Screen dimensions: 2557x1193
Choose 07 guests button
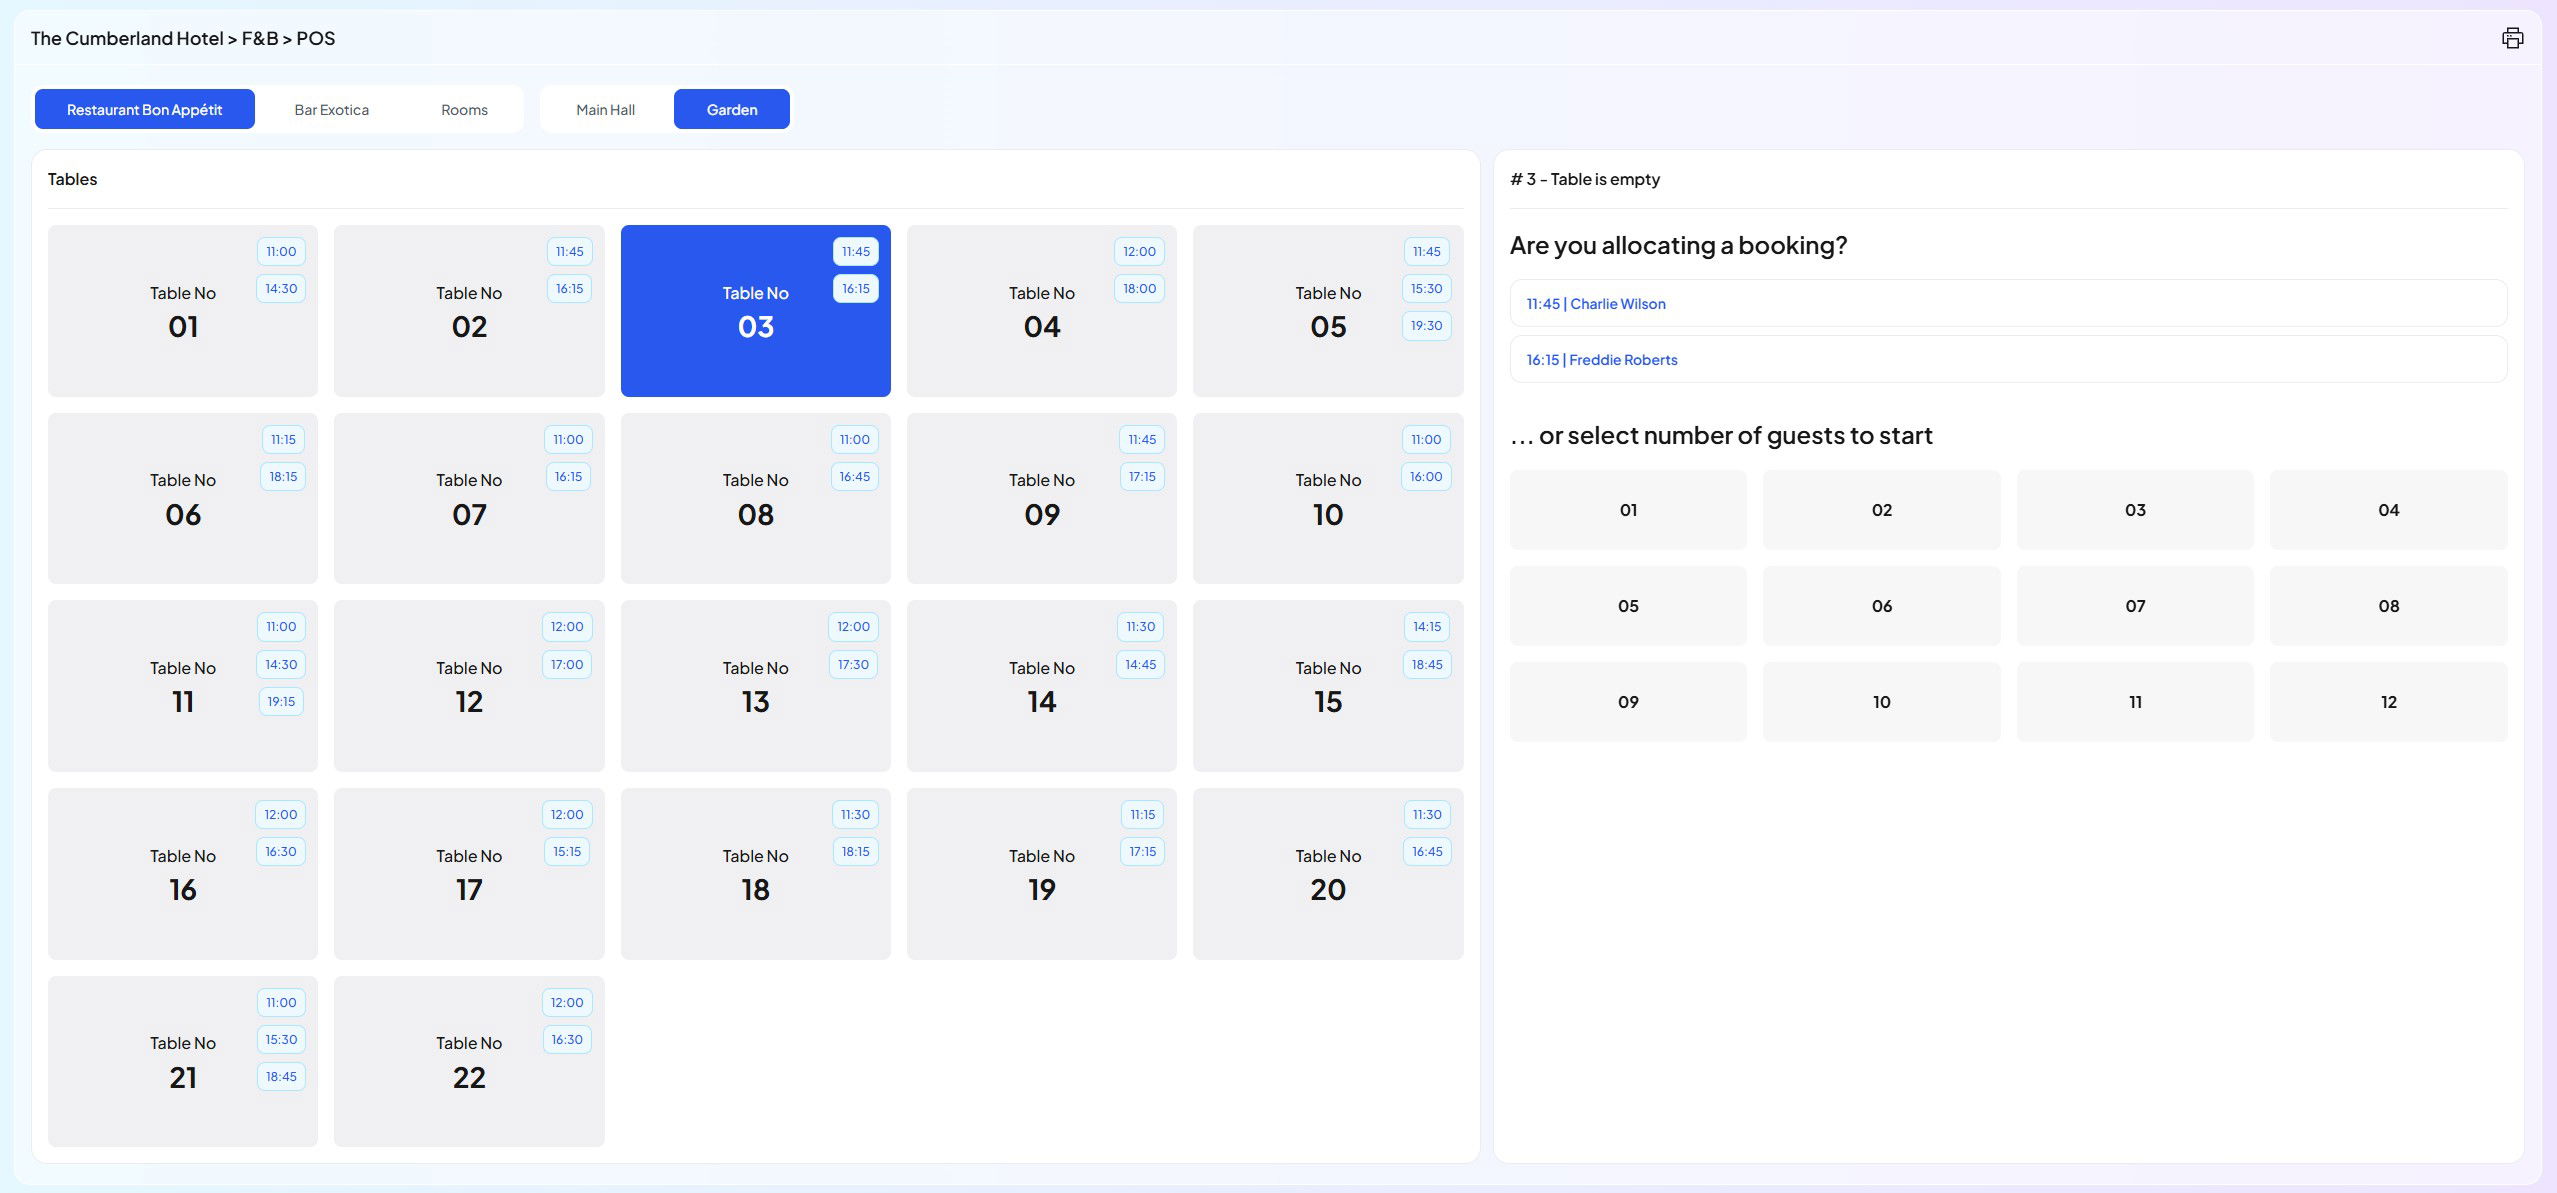[x=2134, y=606]
